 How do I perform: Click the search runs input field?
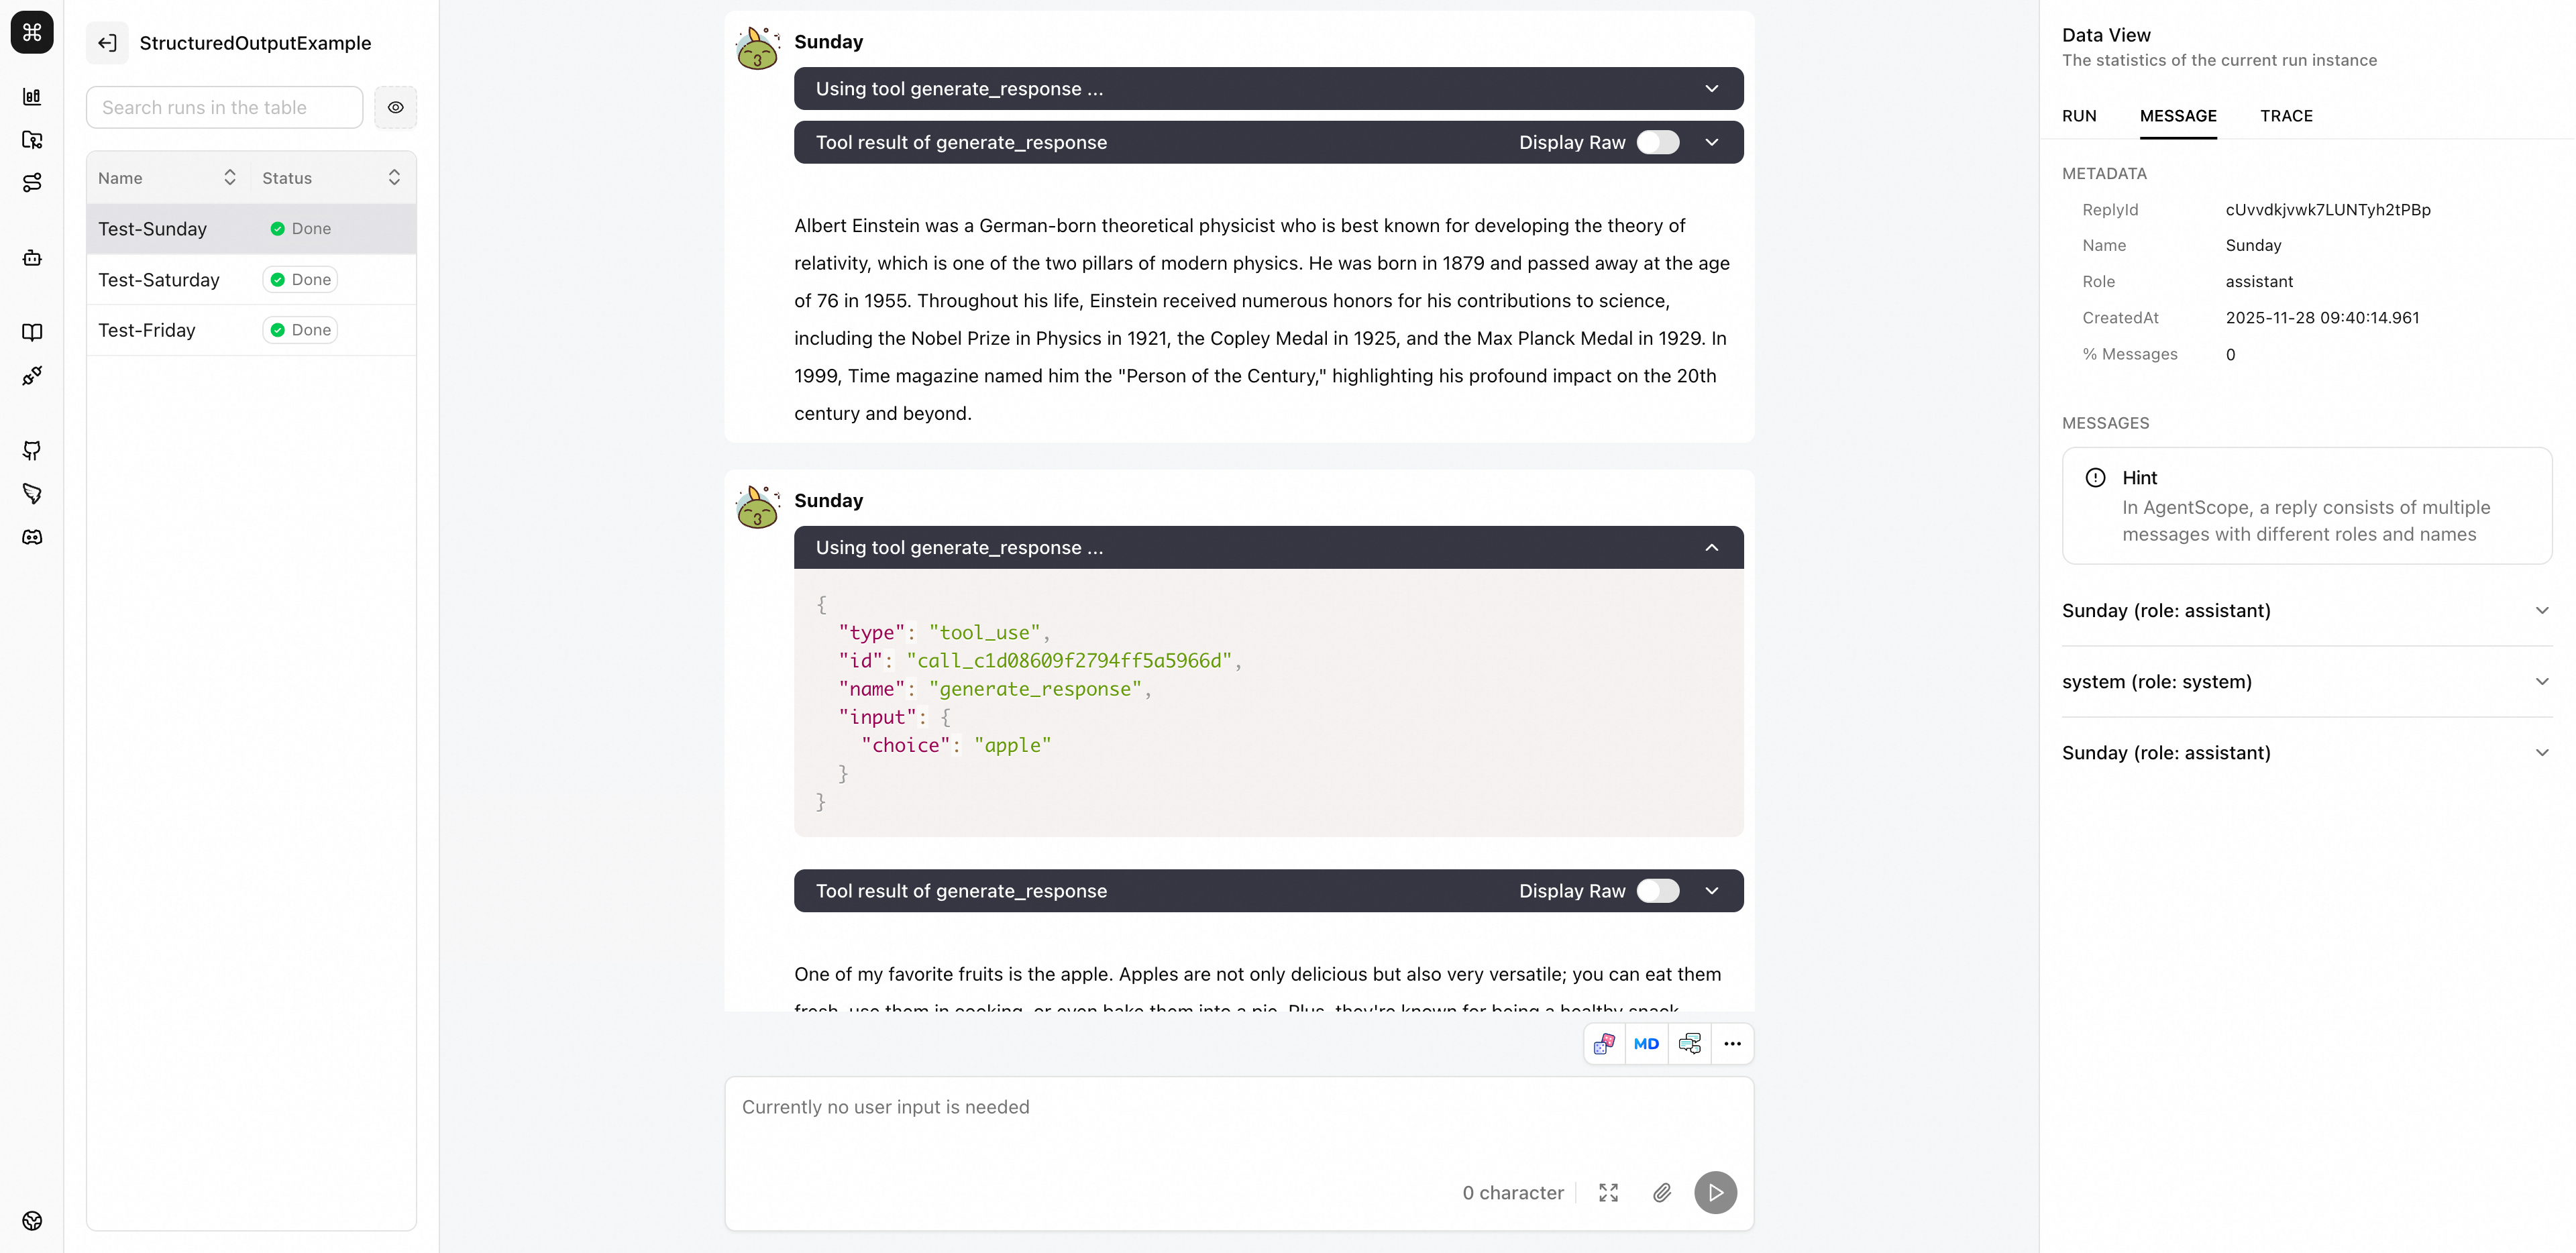[x=224, y=108]
